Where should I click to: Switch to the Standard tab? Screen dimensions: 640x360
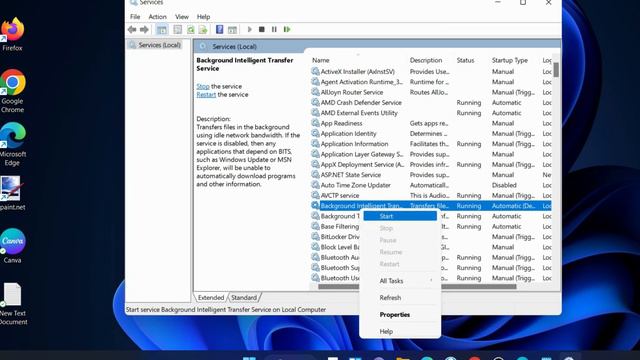point(244,298)
